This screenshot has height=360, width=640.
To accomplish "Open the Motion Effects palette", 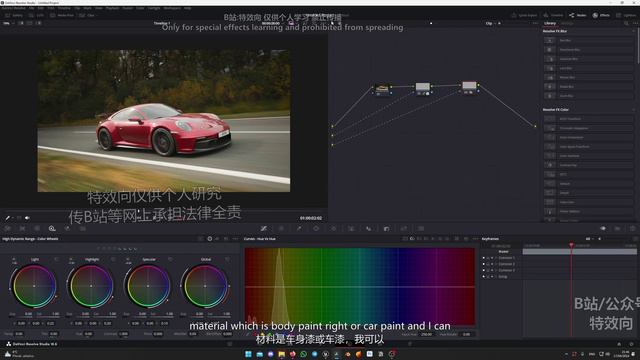I will (x=83, y=229).
